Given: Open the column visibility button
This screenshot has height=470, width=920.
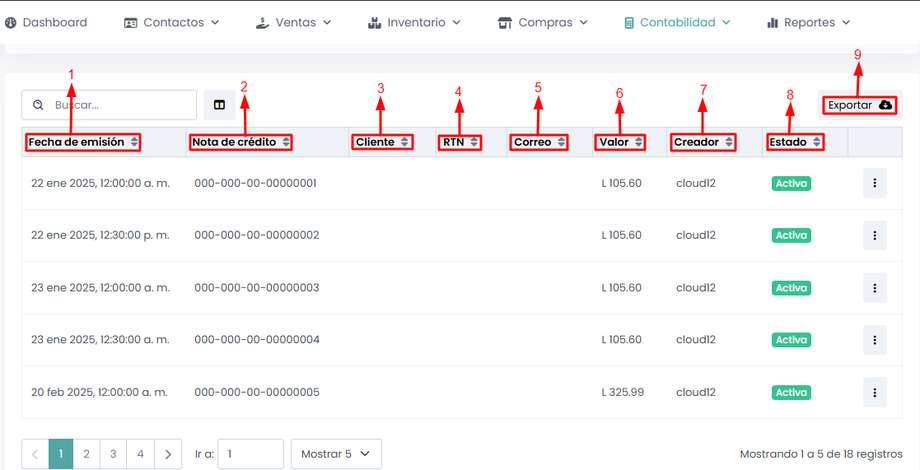Looking at the screenshot, I should coord(219,105).
